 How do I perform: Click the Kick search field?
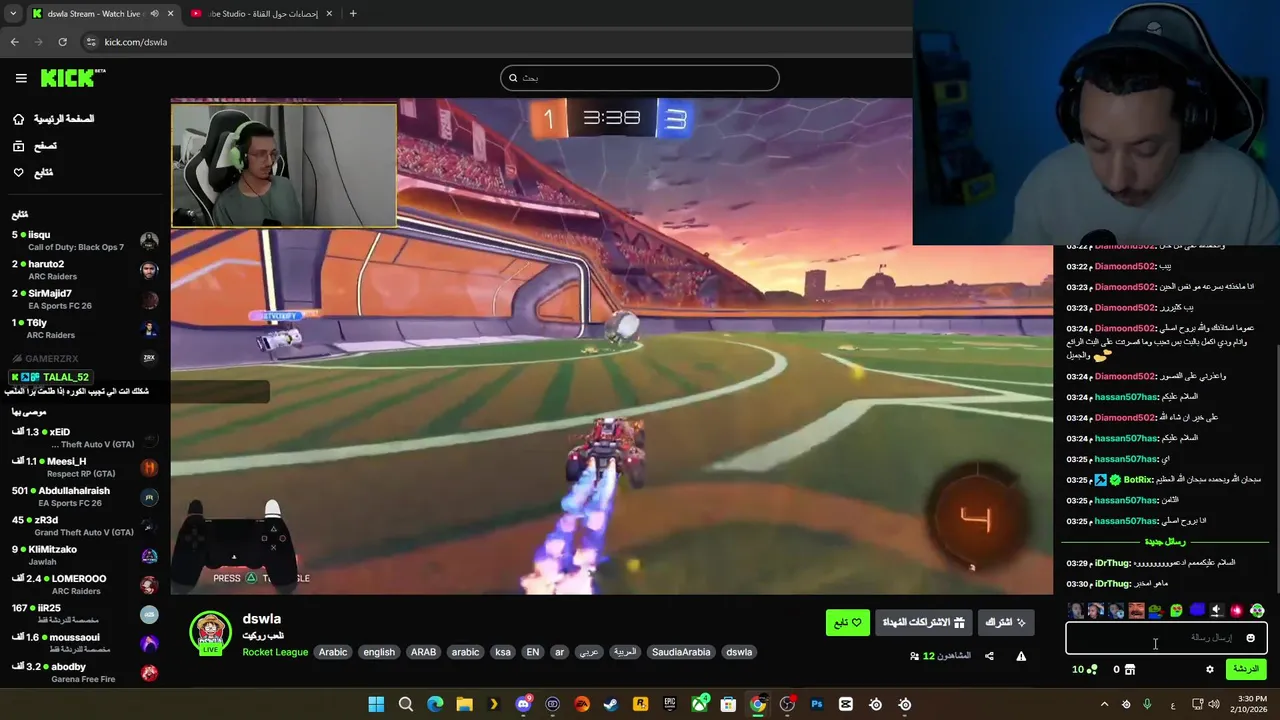pos(640,78)
